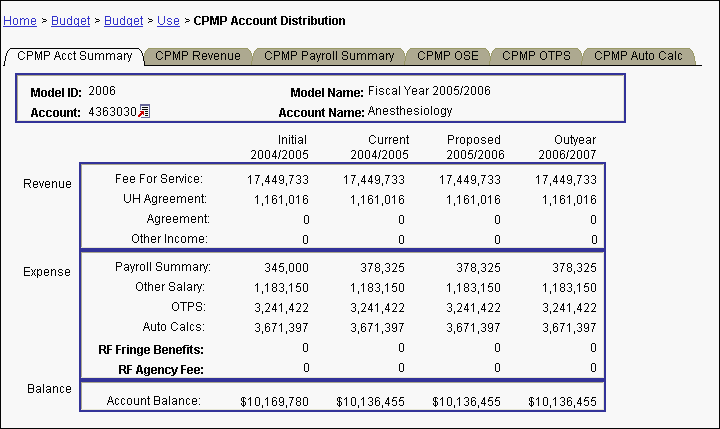This screenshot has width=720, height=429.
Task: Switch to the CPMP OSE tab
Action: tap(448, 56)
